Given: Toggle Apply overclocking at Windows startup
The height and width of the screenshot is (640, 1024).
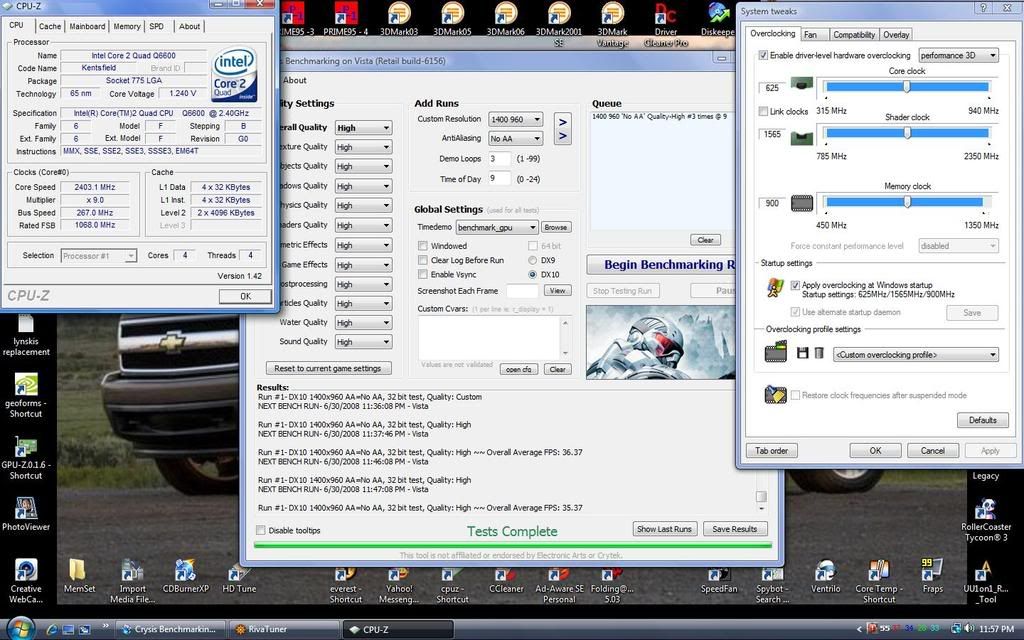Looking at the screenshot, I should [x=795, y=285].
